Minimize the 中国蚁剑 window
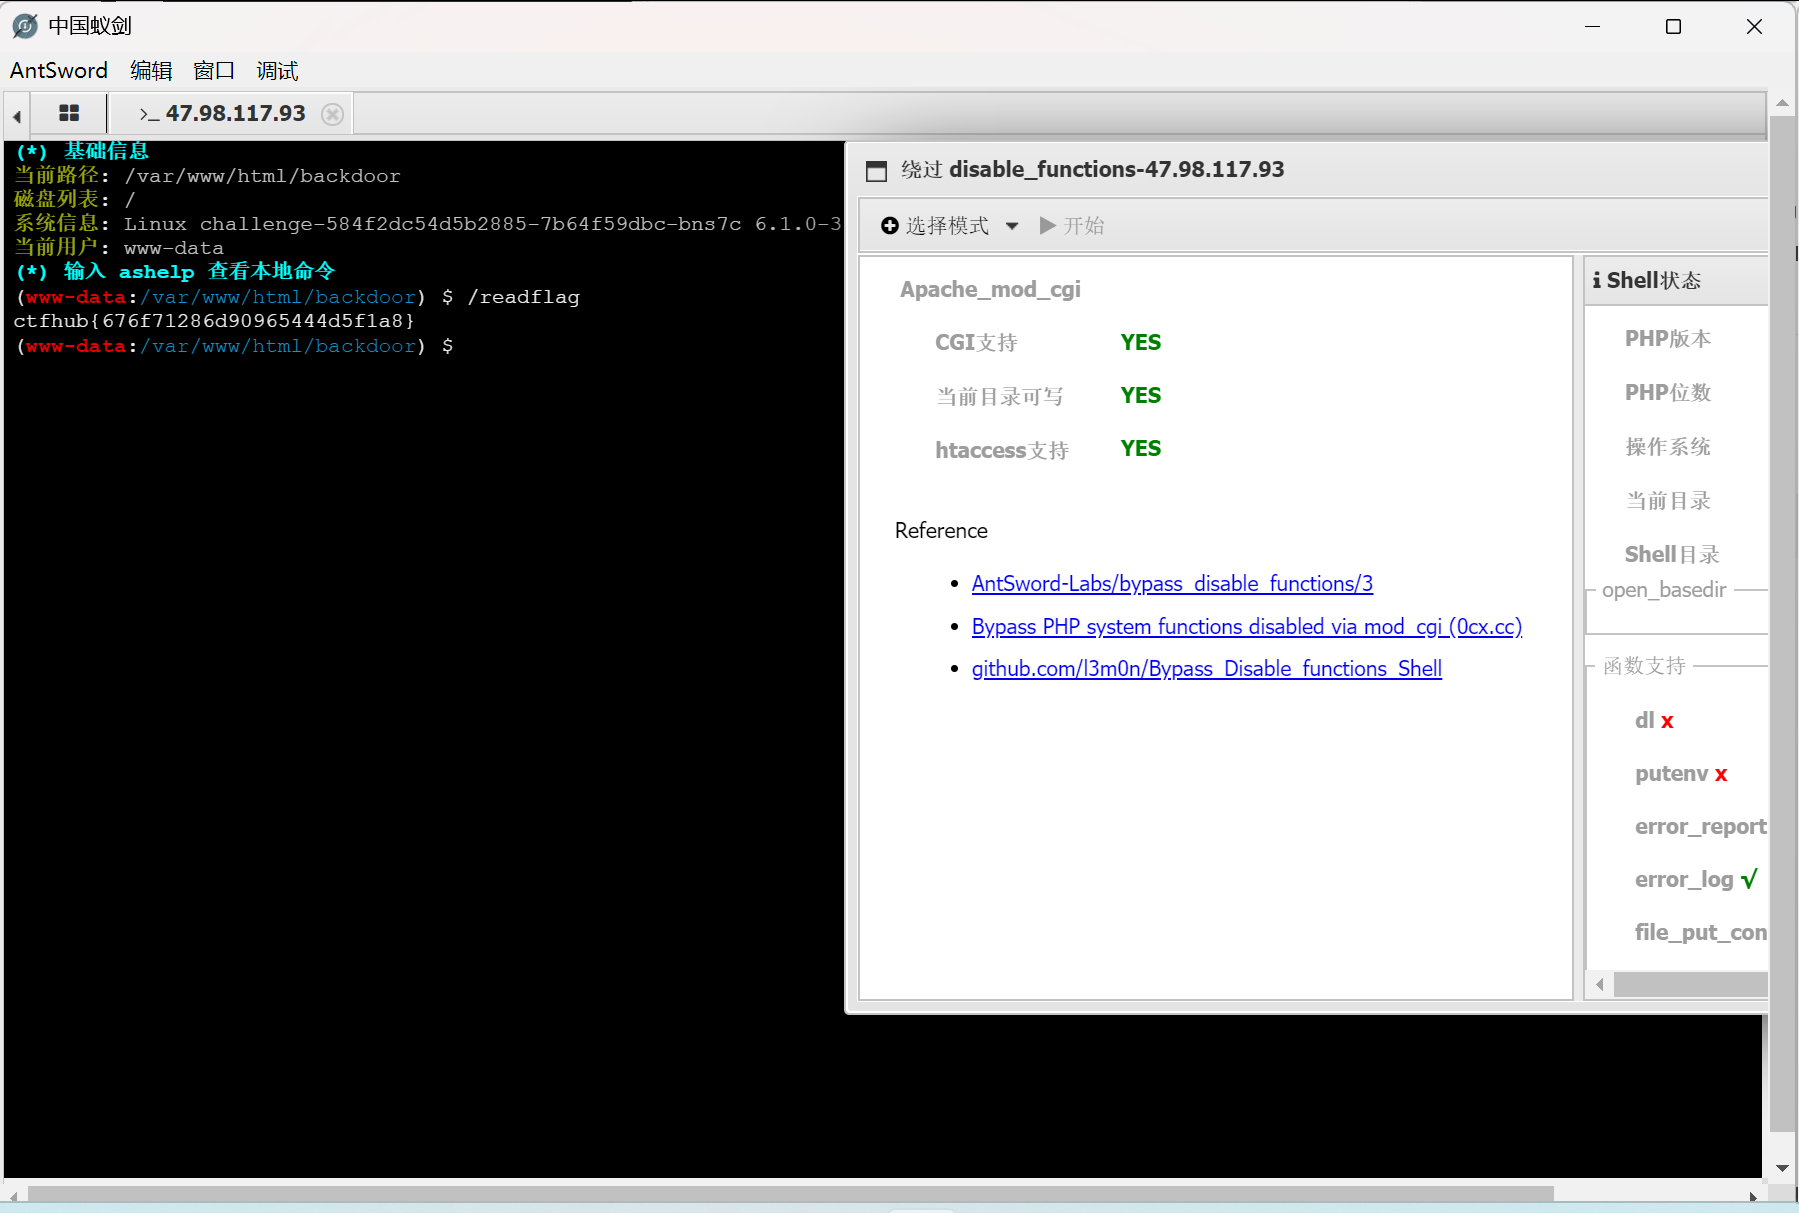This screenshot has height=1213, width=1799. tap(1593, 27)
